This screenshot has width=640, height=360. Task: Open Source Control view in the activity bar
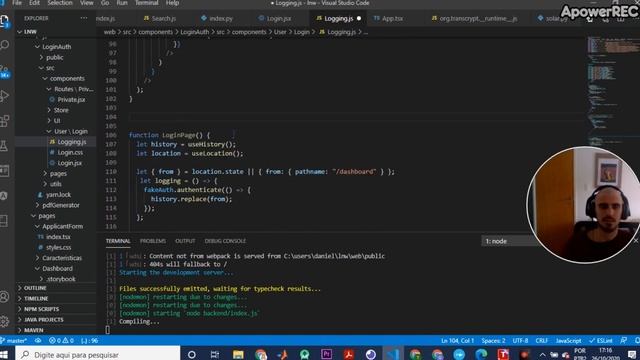[5, 71]
